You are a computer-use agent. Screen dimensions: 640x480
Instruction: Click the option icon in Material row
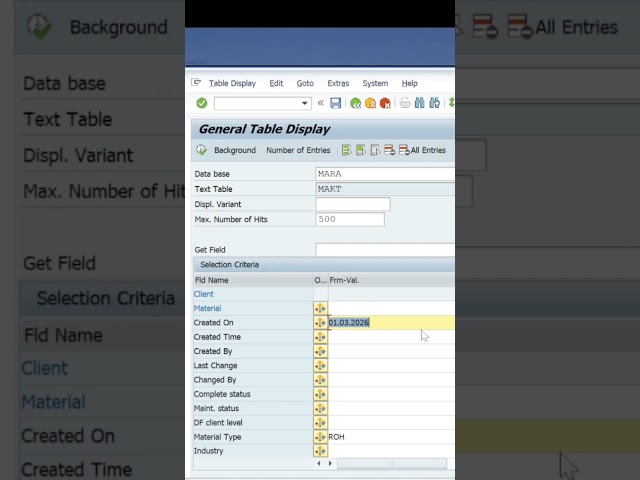320,308
